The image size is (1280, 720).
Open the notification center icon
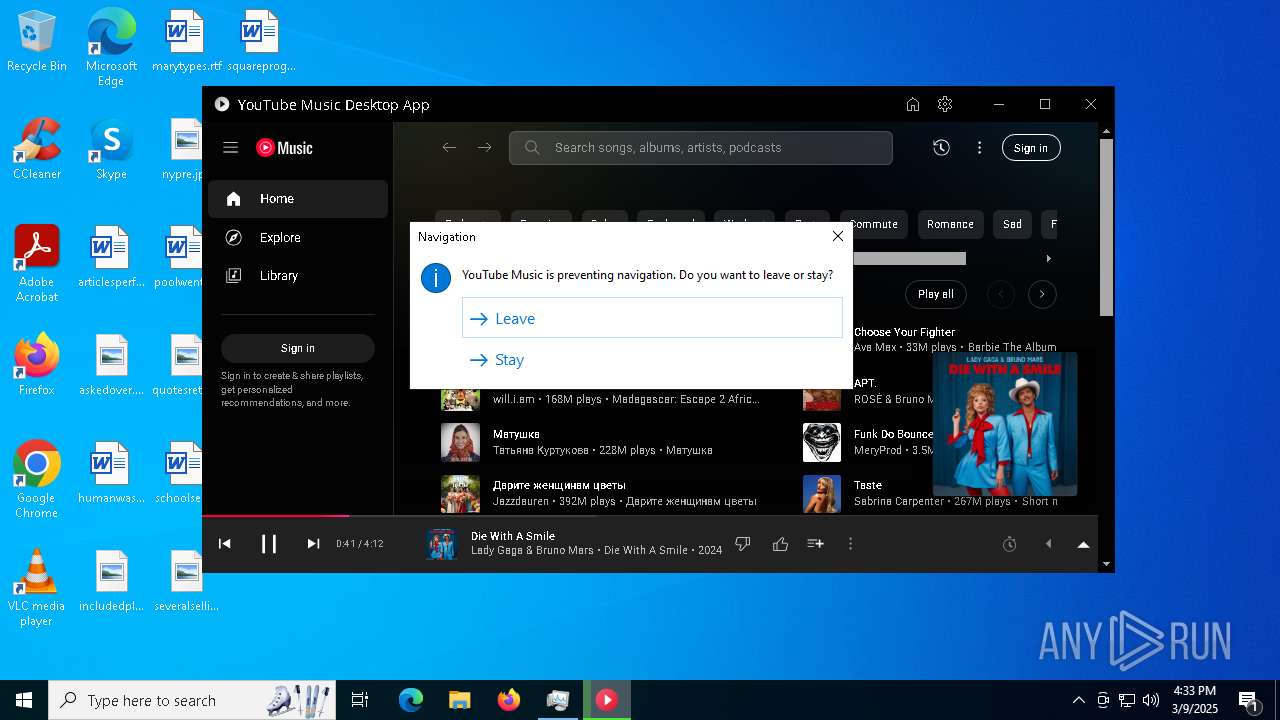(x=1249, y=701)
